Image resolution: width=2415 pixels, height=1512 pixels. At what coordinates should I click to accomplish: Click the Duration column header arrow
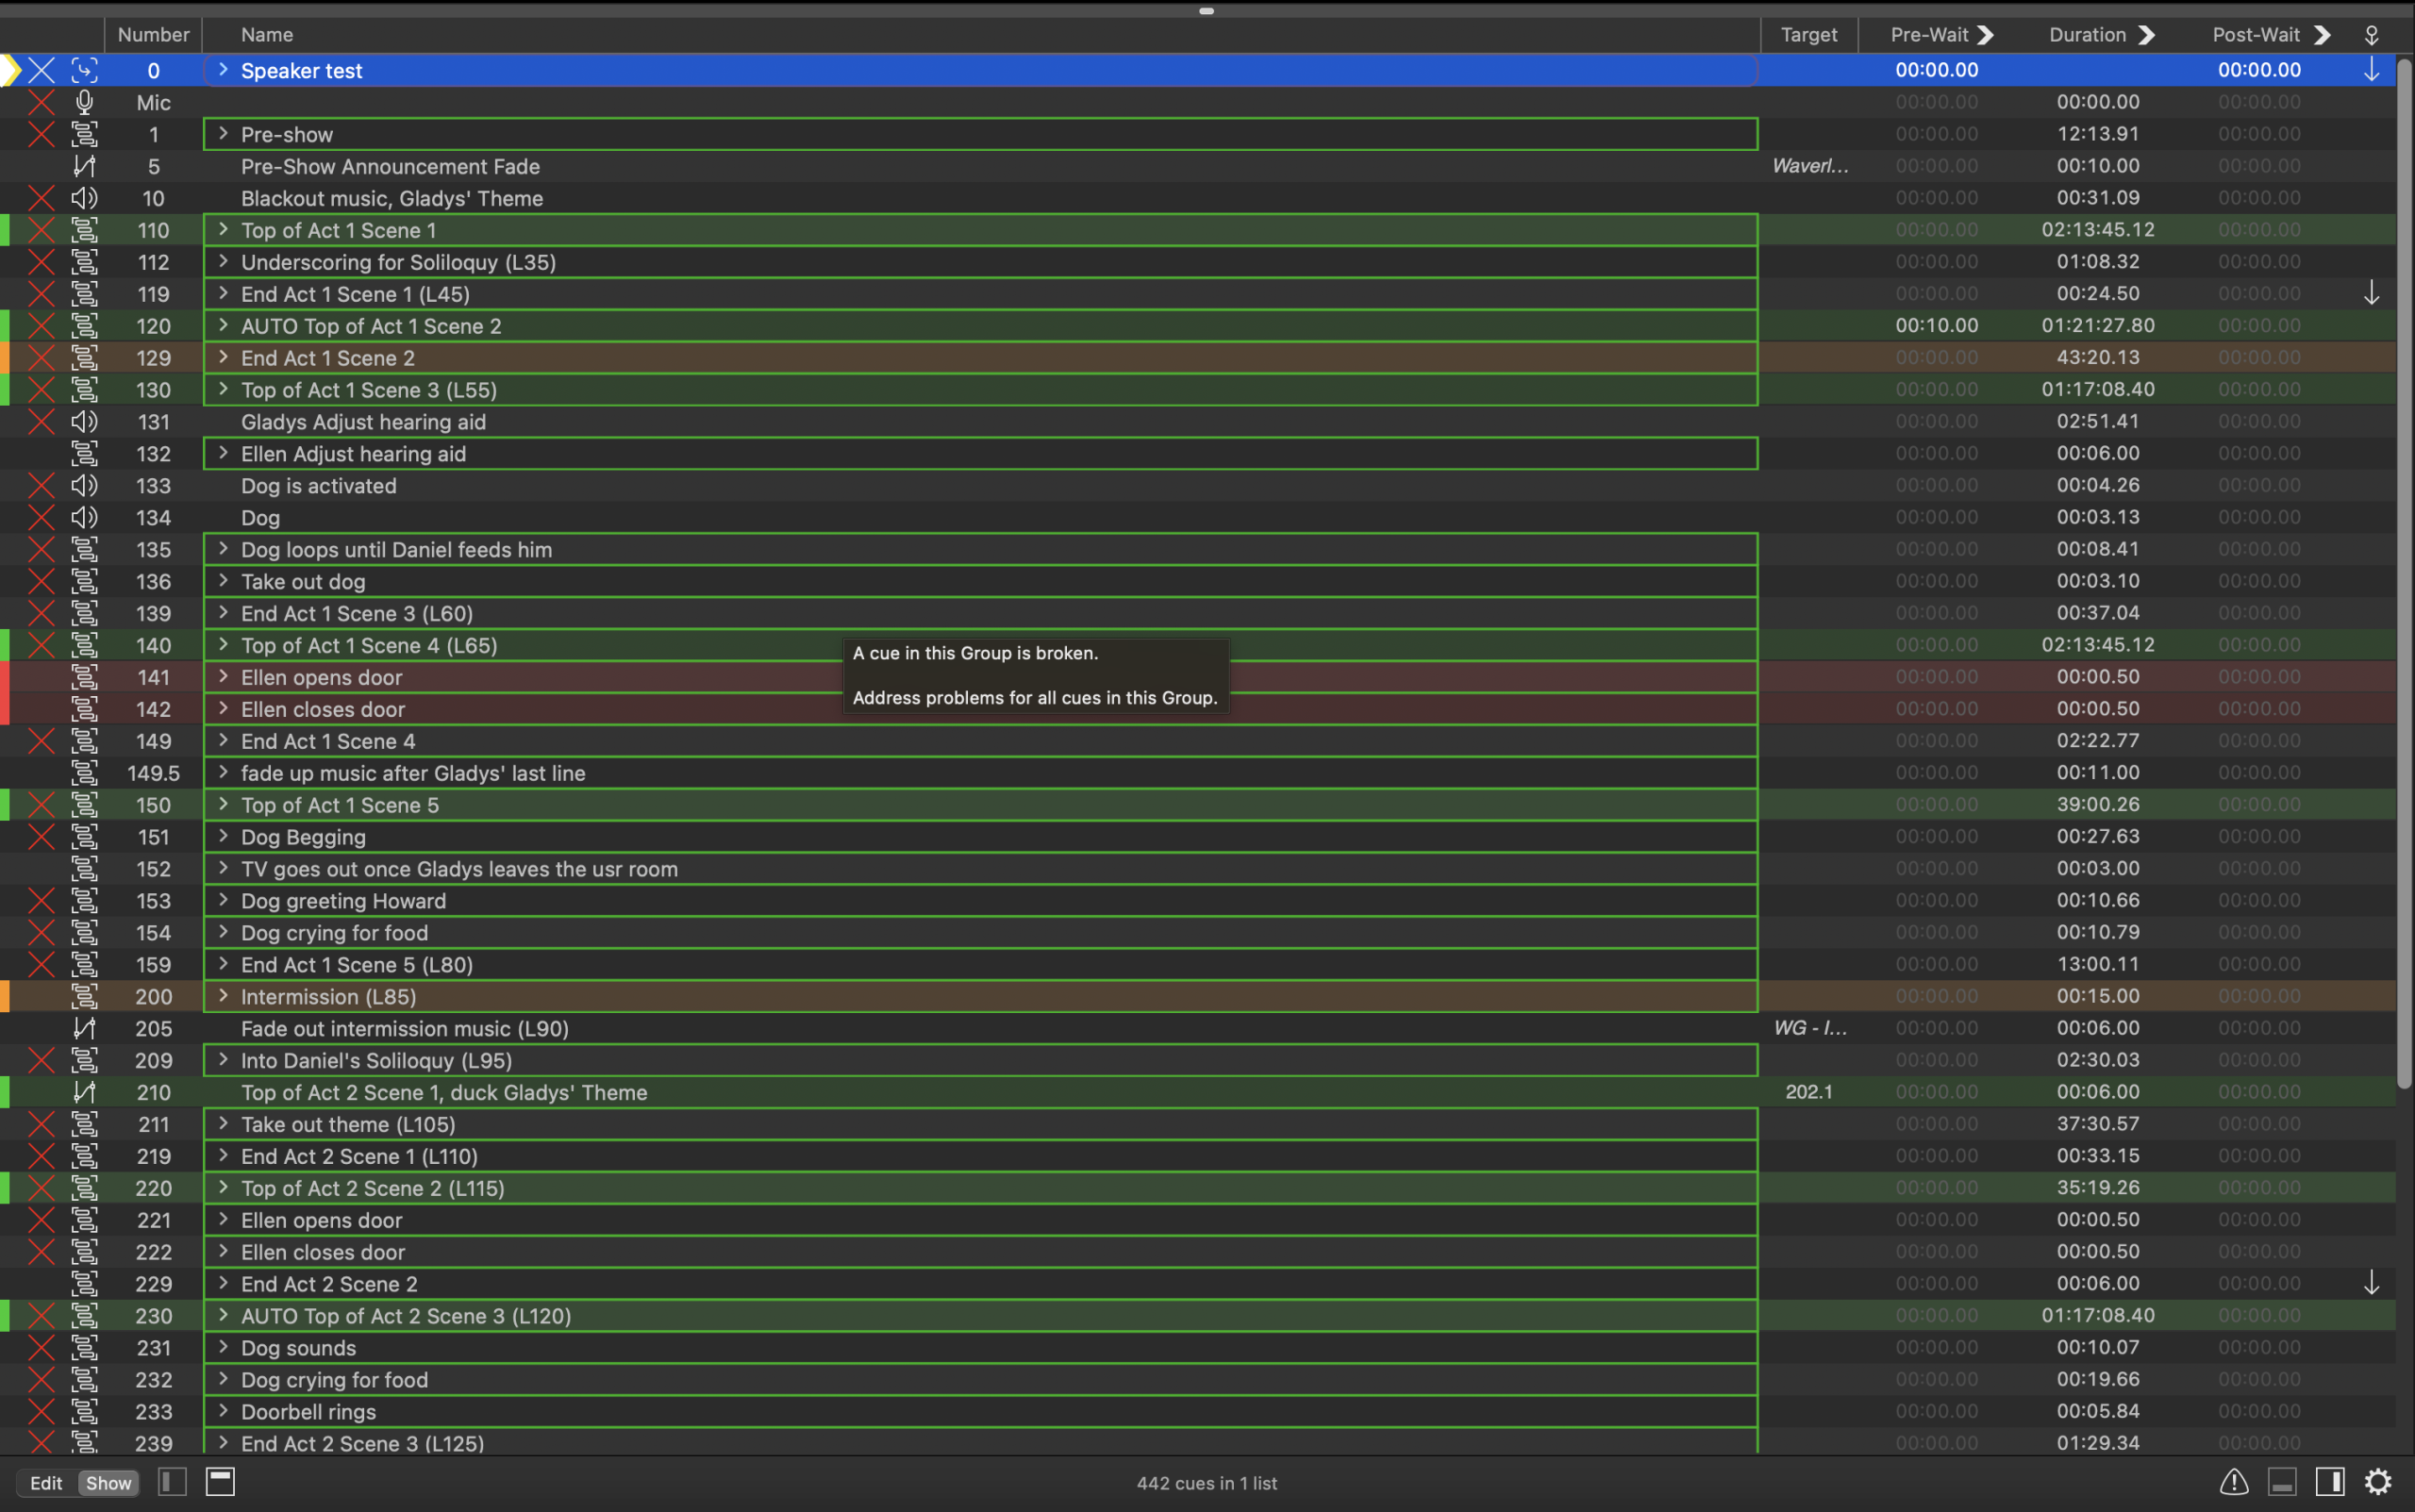2146,35
